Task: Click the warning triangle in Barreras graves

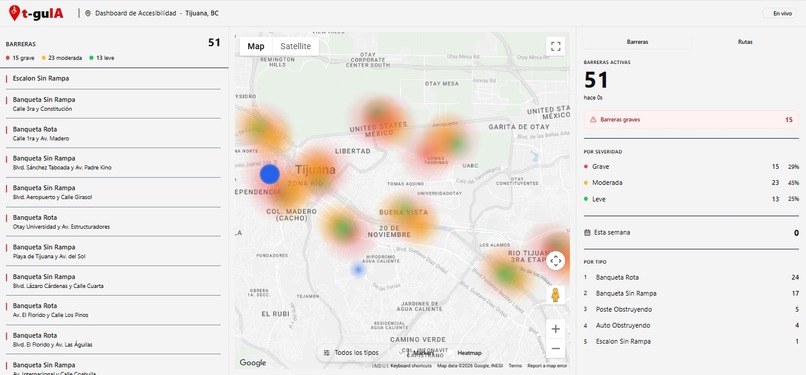Action: (593, 120)
